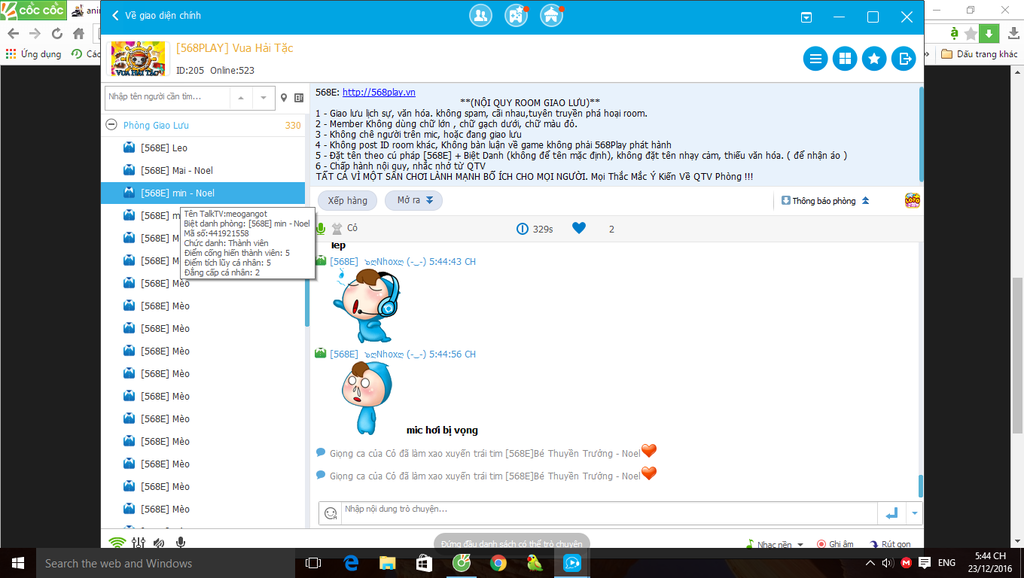Open the games icon in title bar
This screenshot has height=578, width=1024.
pos(516,16)
